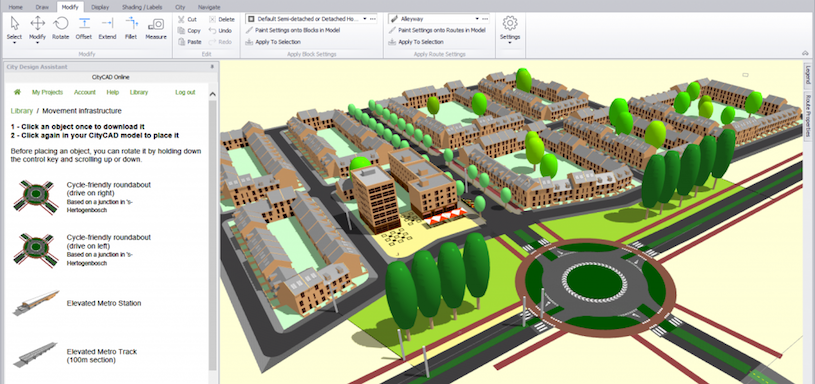The image size is (815, 384).
Task: Select the arrow Select tool
Action: (15, 28)
